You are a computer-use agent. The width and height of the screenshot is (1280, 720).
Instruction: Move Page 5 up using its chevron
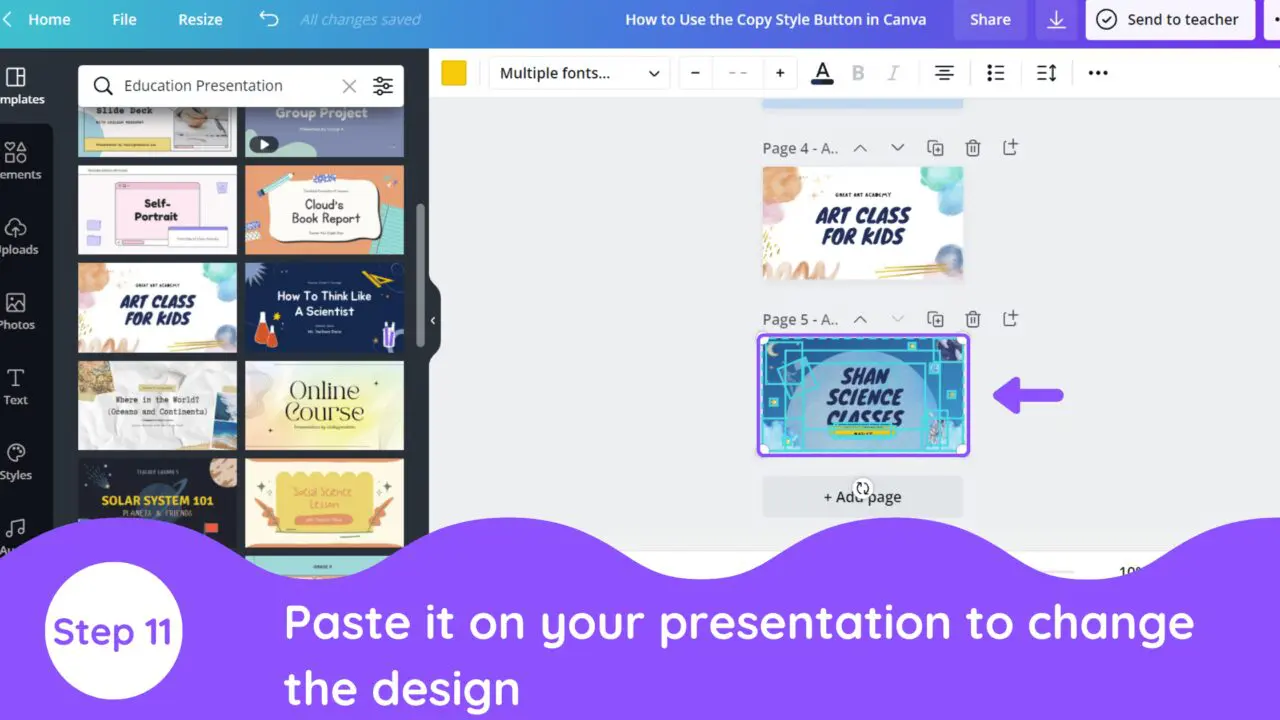click(860, 319)
